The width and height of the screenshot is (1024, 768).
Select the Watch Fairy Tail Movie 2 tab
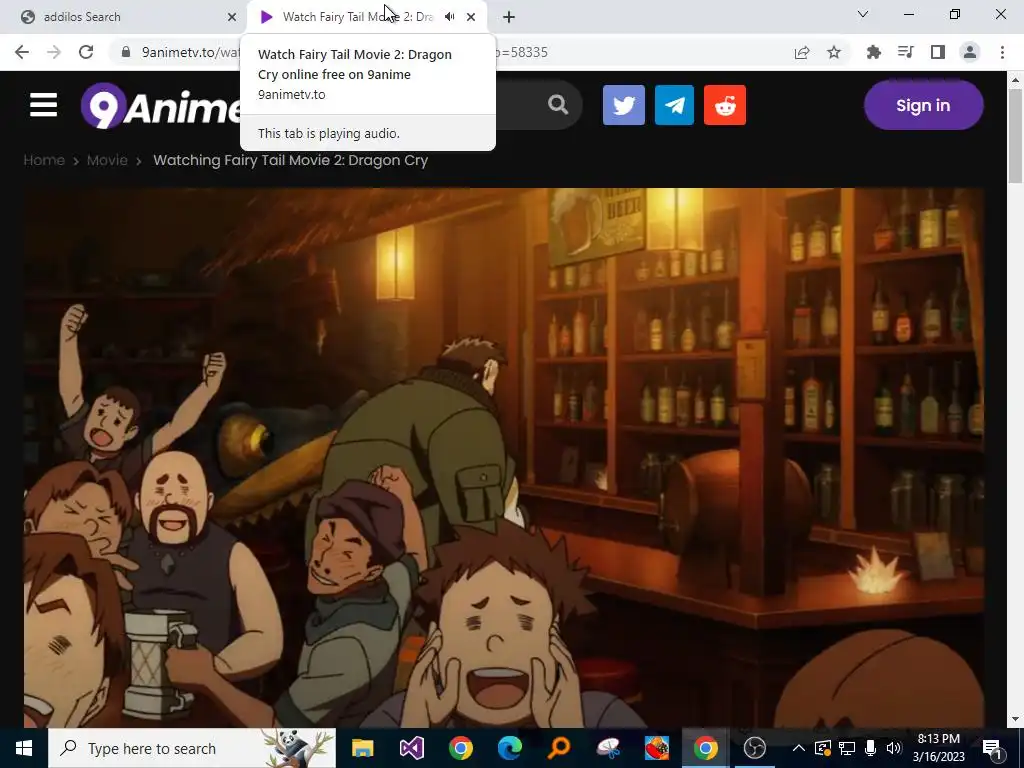pyautogui.click(x=357, y=17)
